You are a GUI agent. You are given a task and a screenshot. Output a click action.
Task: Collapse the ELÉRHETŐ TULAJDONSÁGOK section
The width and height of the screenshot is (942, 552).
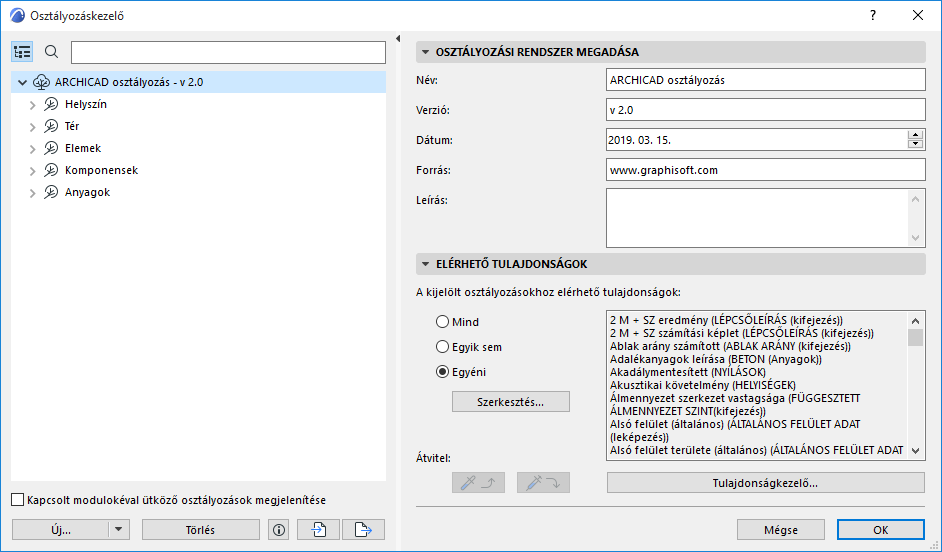(425, 264)
